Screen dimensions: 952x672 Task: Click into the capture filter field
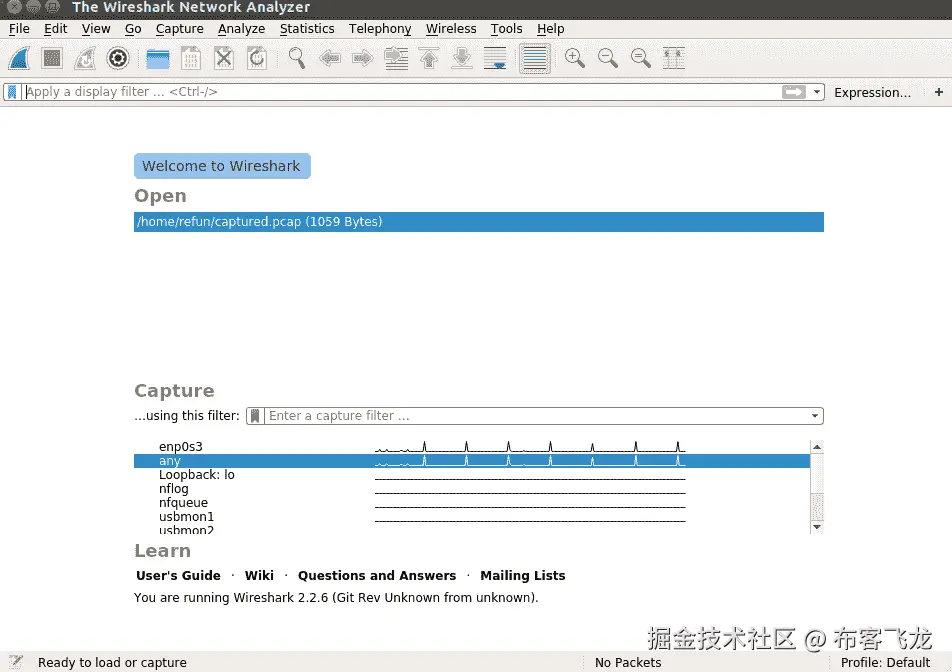(536, 416)
